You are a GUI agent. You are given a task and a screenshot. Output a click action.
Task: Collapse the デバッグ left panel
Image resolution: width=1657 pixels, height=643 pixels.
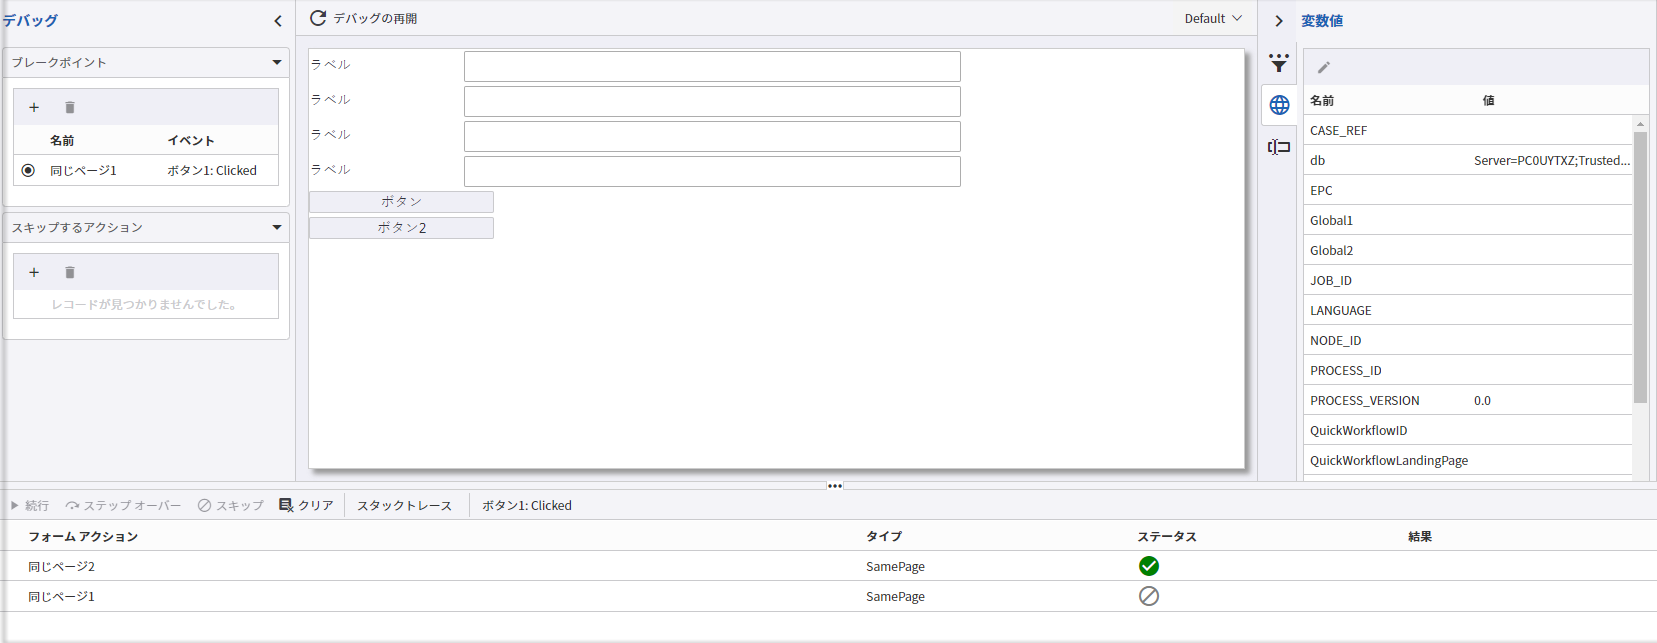tap(278, 20)
